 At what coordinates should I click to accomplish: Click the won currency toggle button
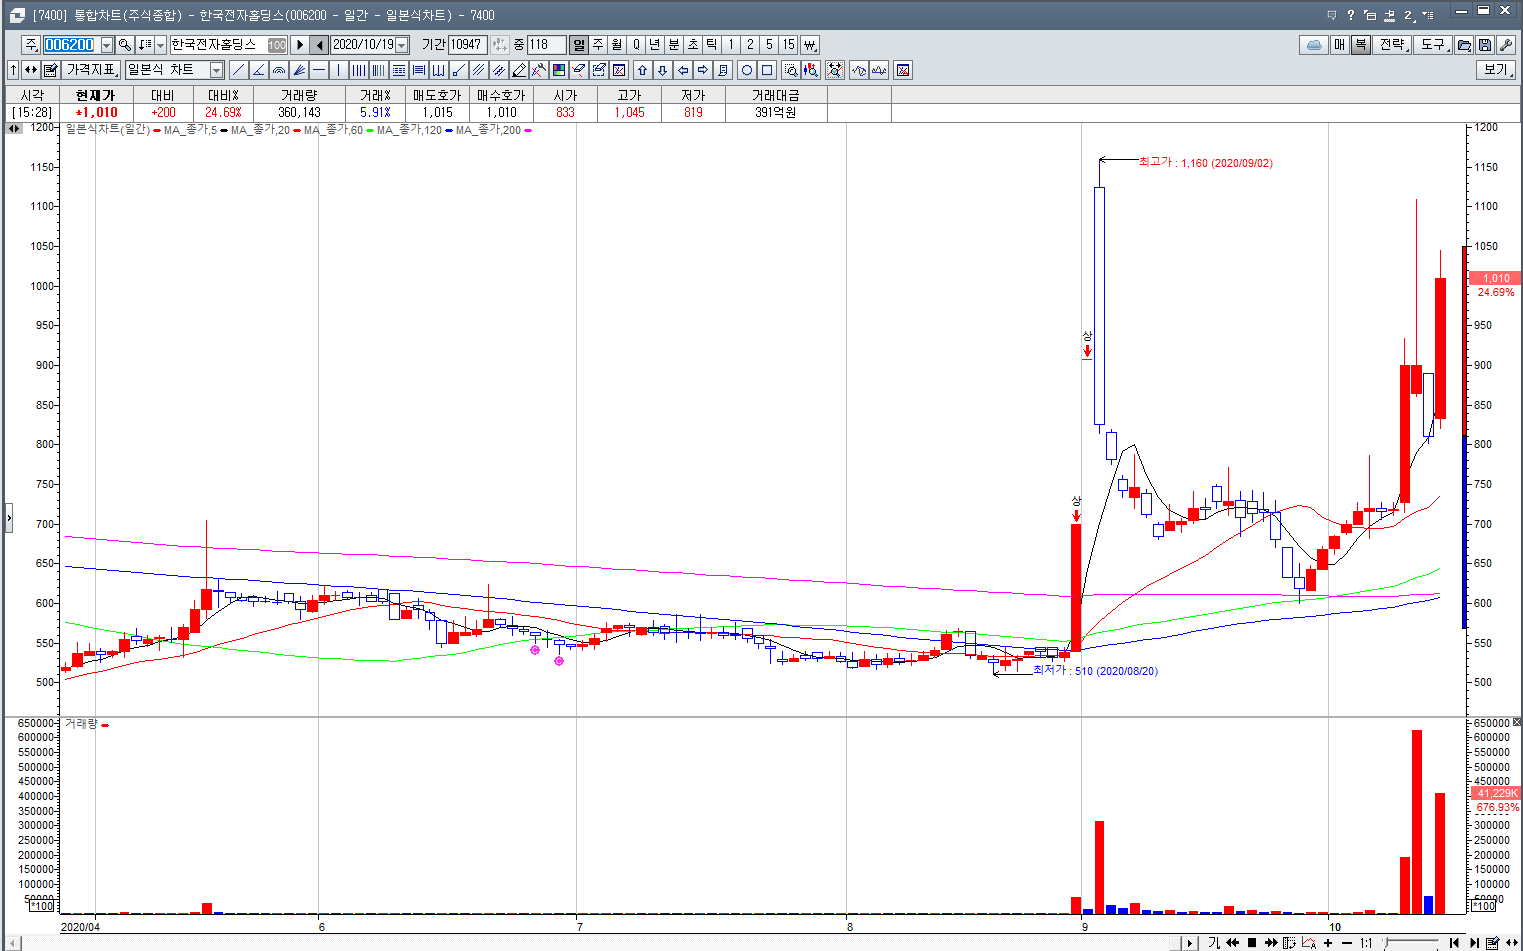coord(810,45)
